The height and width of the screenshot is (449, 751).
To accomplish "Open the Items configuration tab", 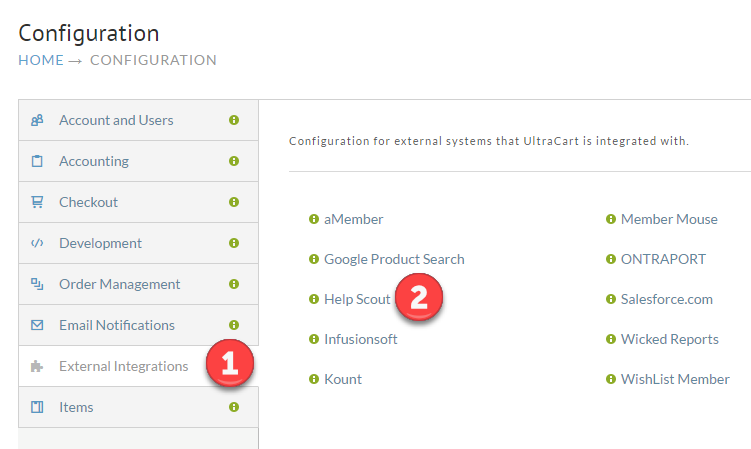I will 138,407.
